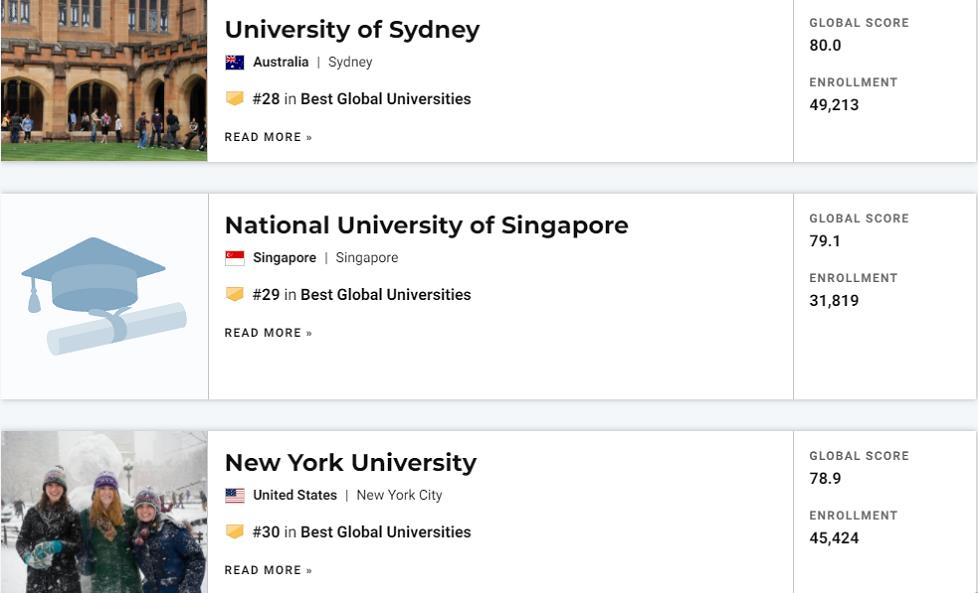
Task: Click the United States flag icon
Action: coord(235,496)
